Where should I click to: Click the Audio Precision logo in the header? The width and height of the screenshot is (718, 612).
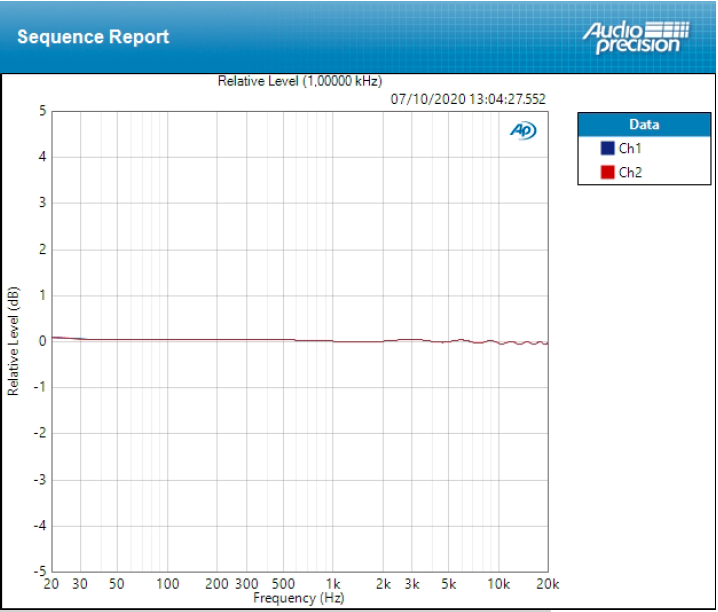(x=636, y=38)
